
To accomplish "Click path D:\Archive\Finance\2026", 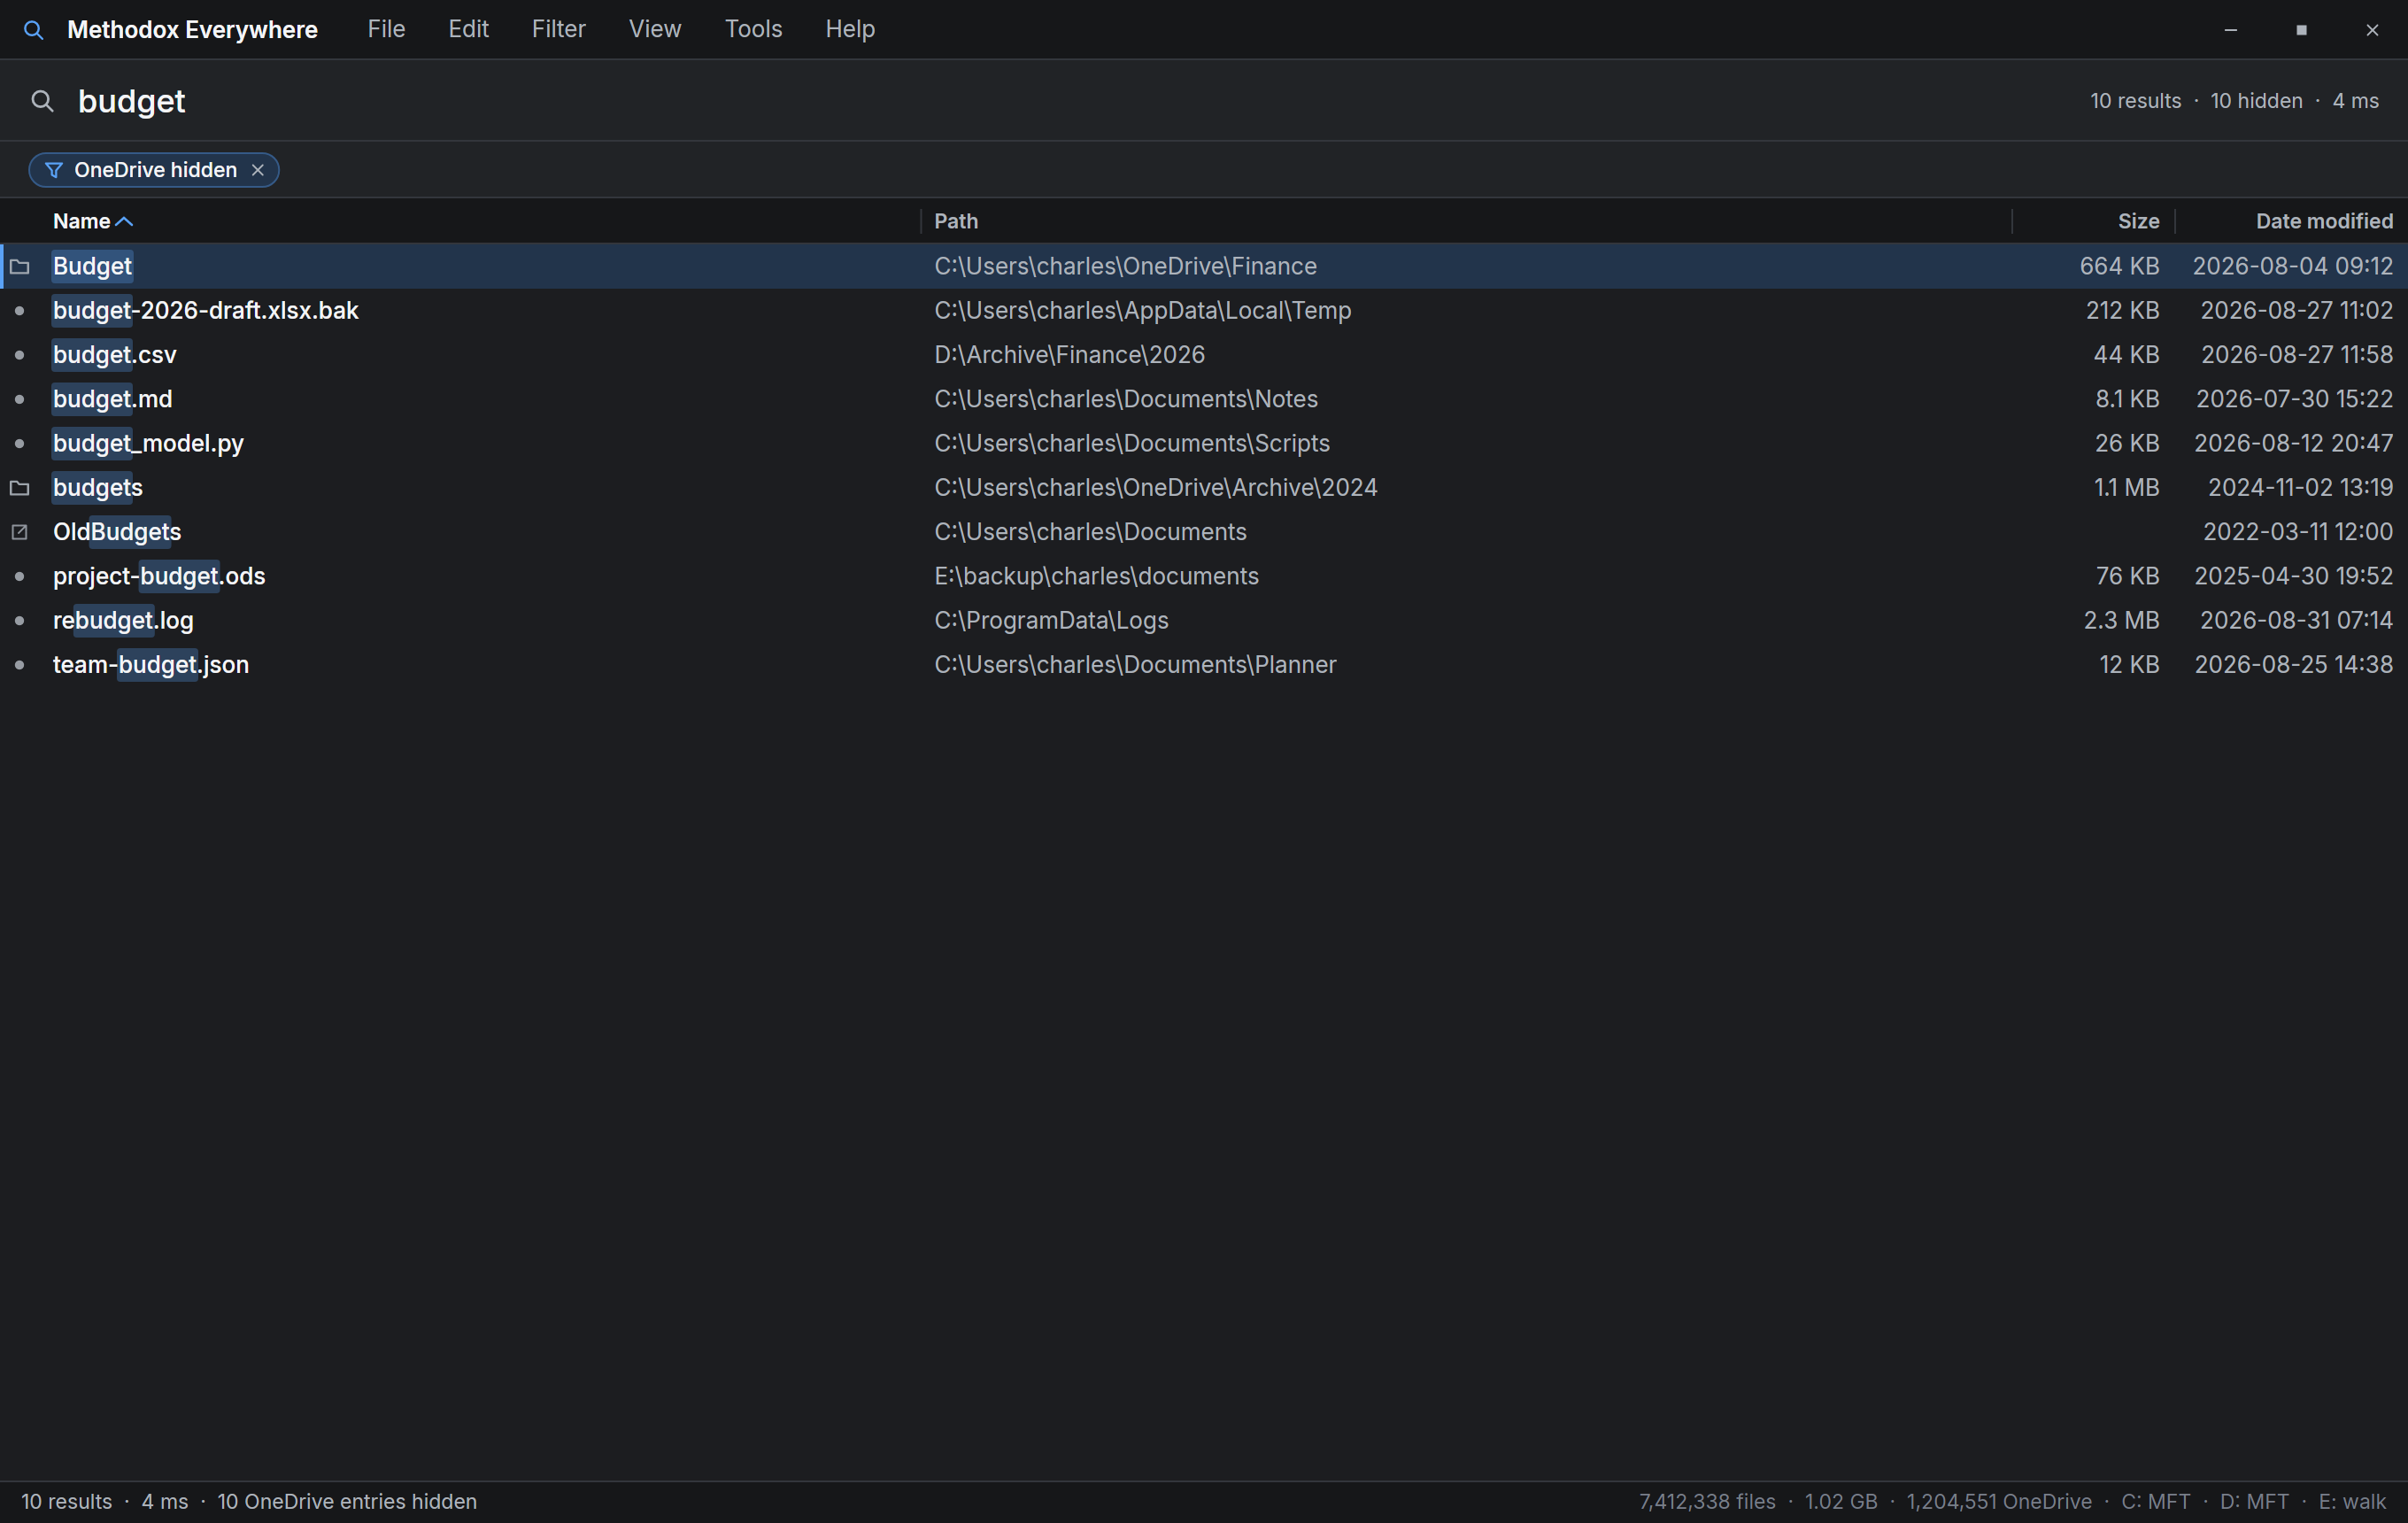I will 1069,355.
